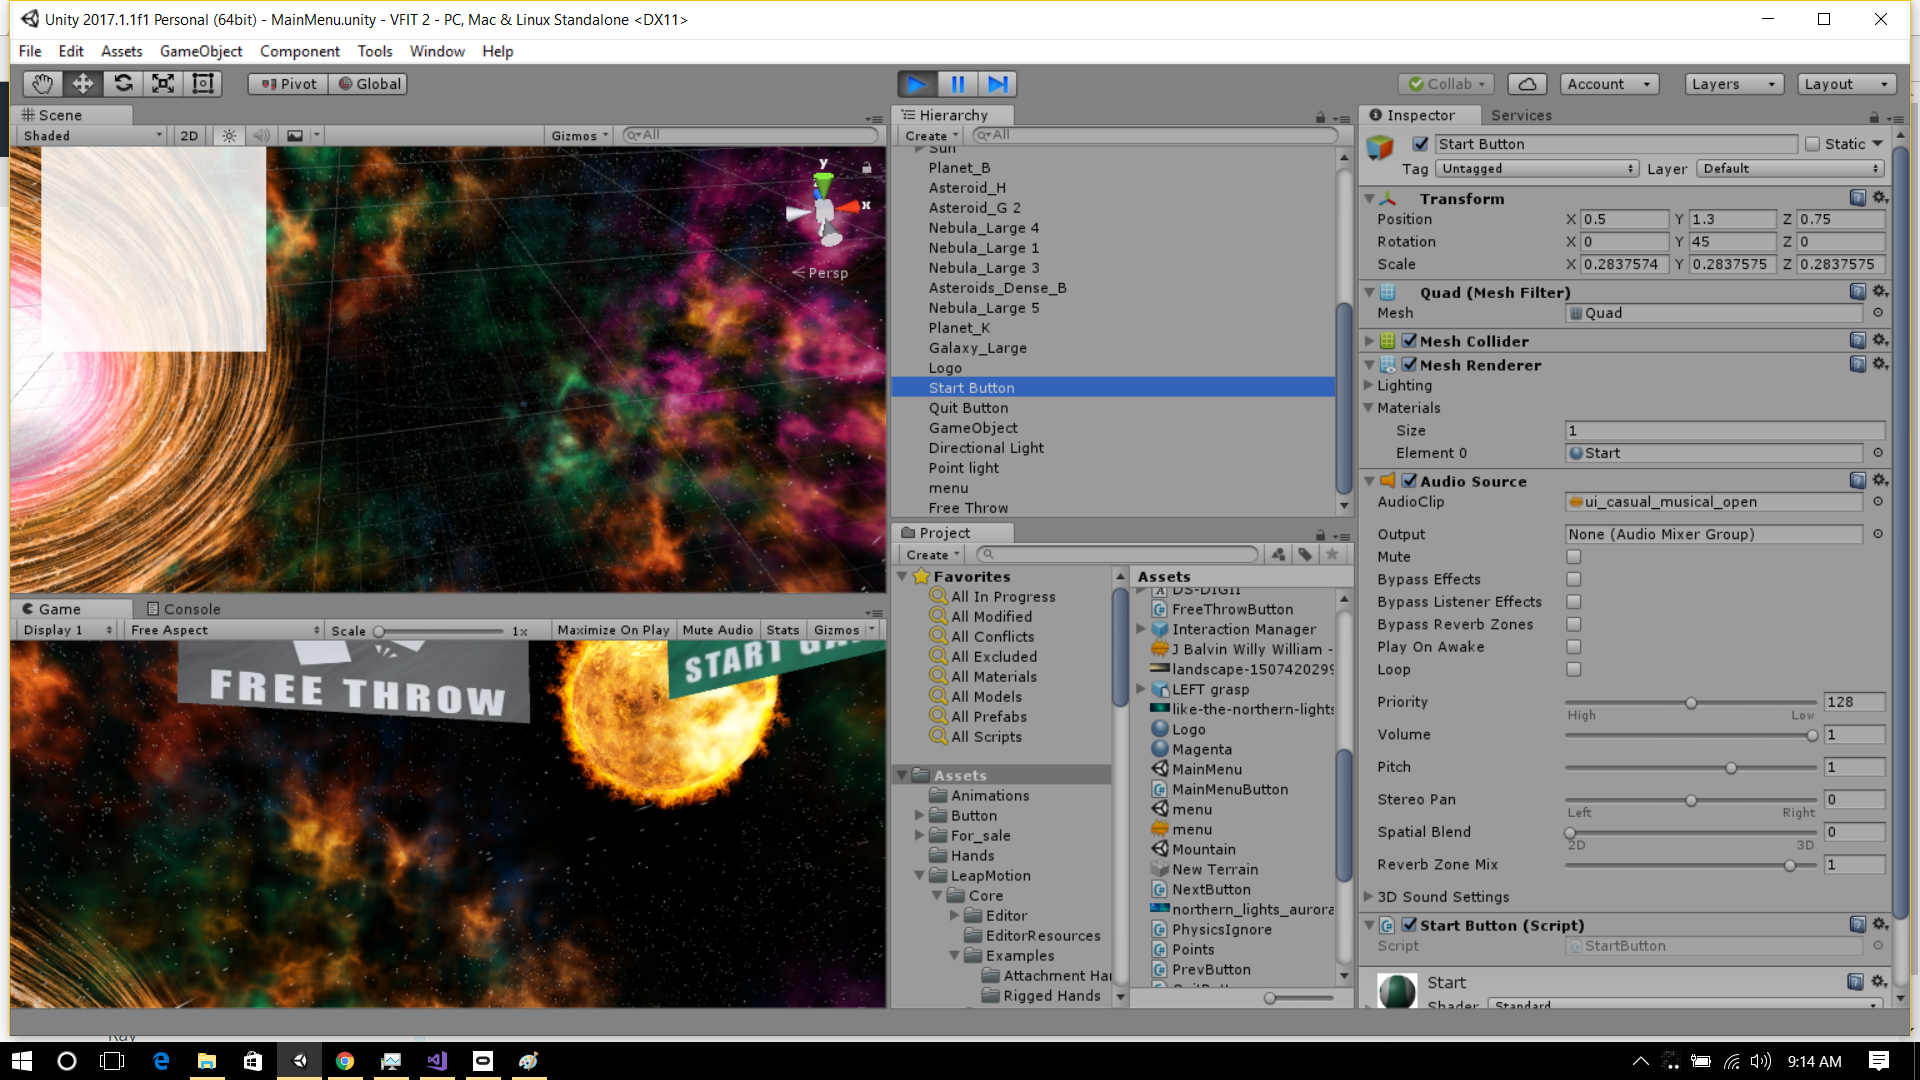Image resolution: width=1920 pixels, height=1080 pixels.
Task: Toggle scene lighting sun icon
Action: tap(229, 136)
